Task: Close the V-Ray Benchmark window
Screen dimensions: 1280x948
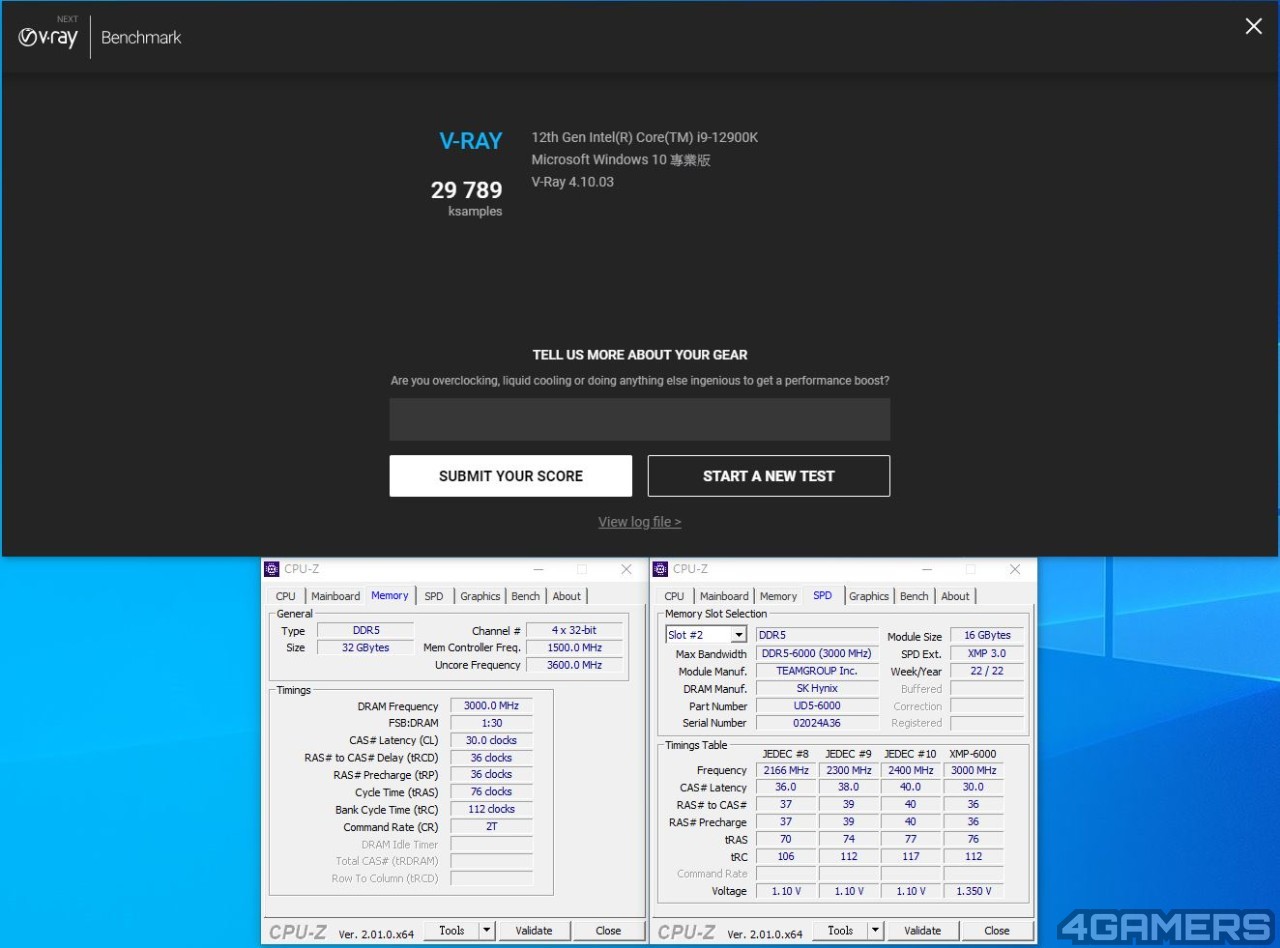Action: (x=1253, y=26)
